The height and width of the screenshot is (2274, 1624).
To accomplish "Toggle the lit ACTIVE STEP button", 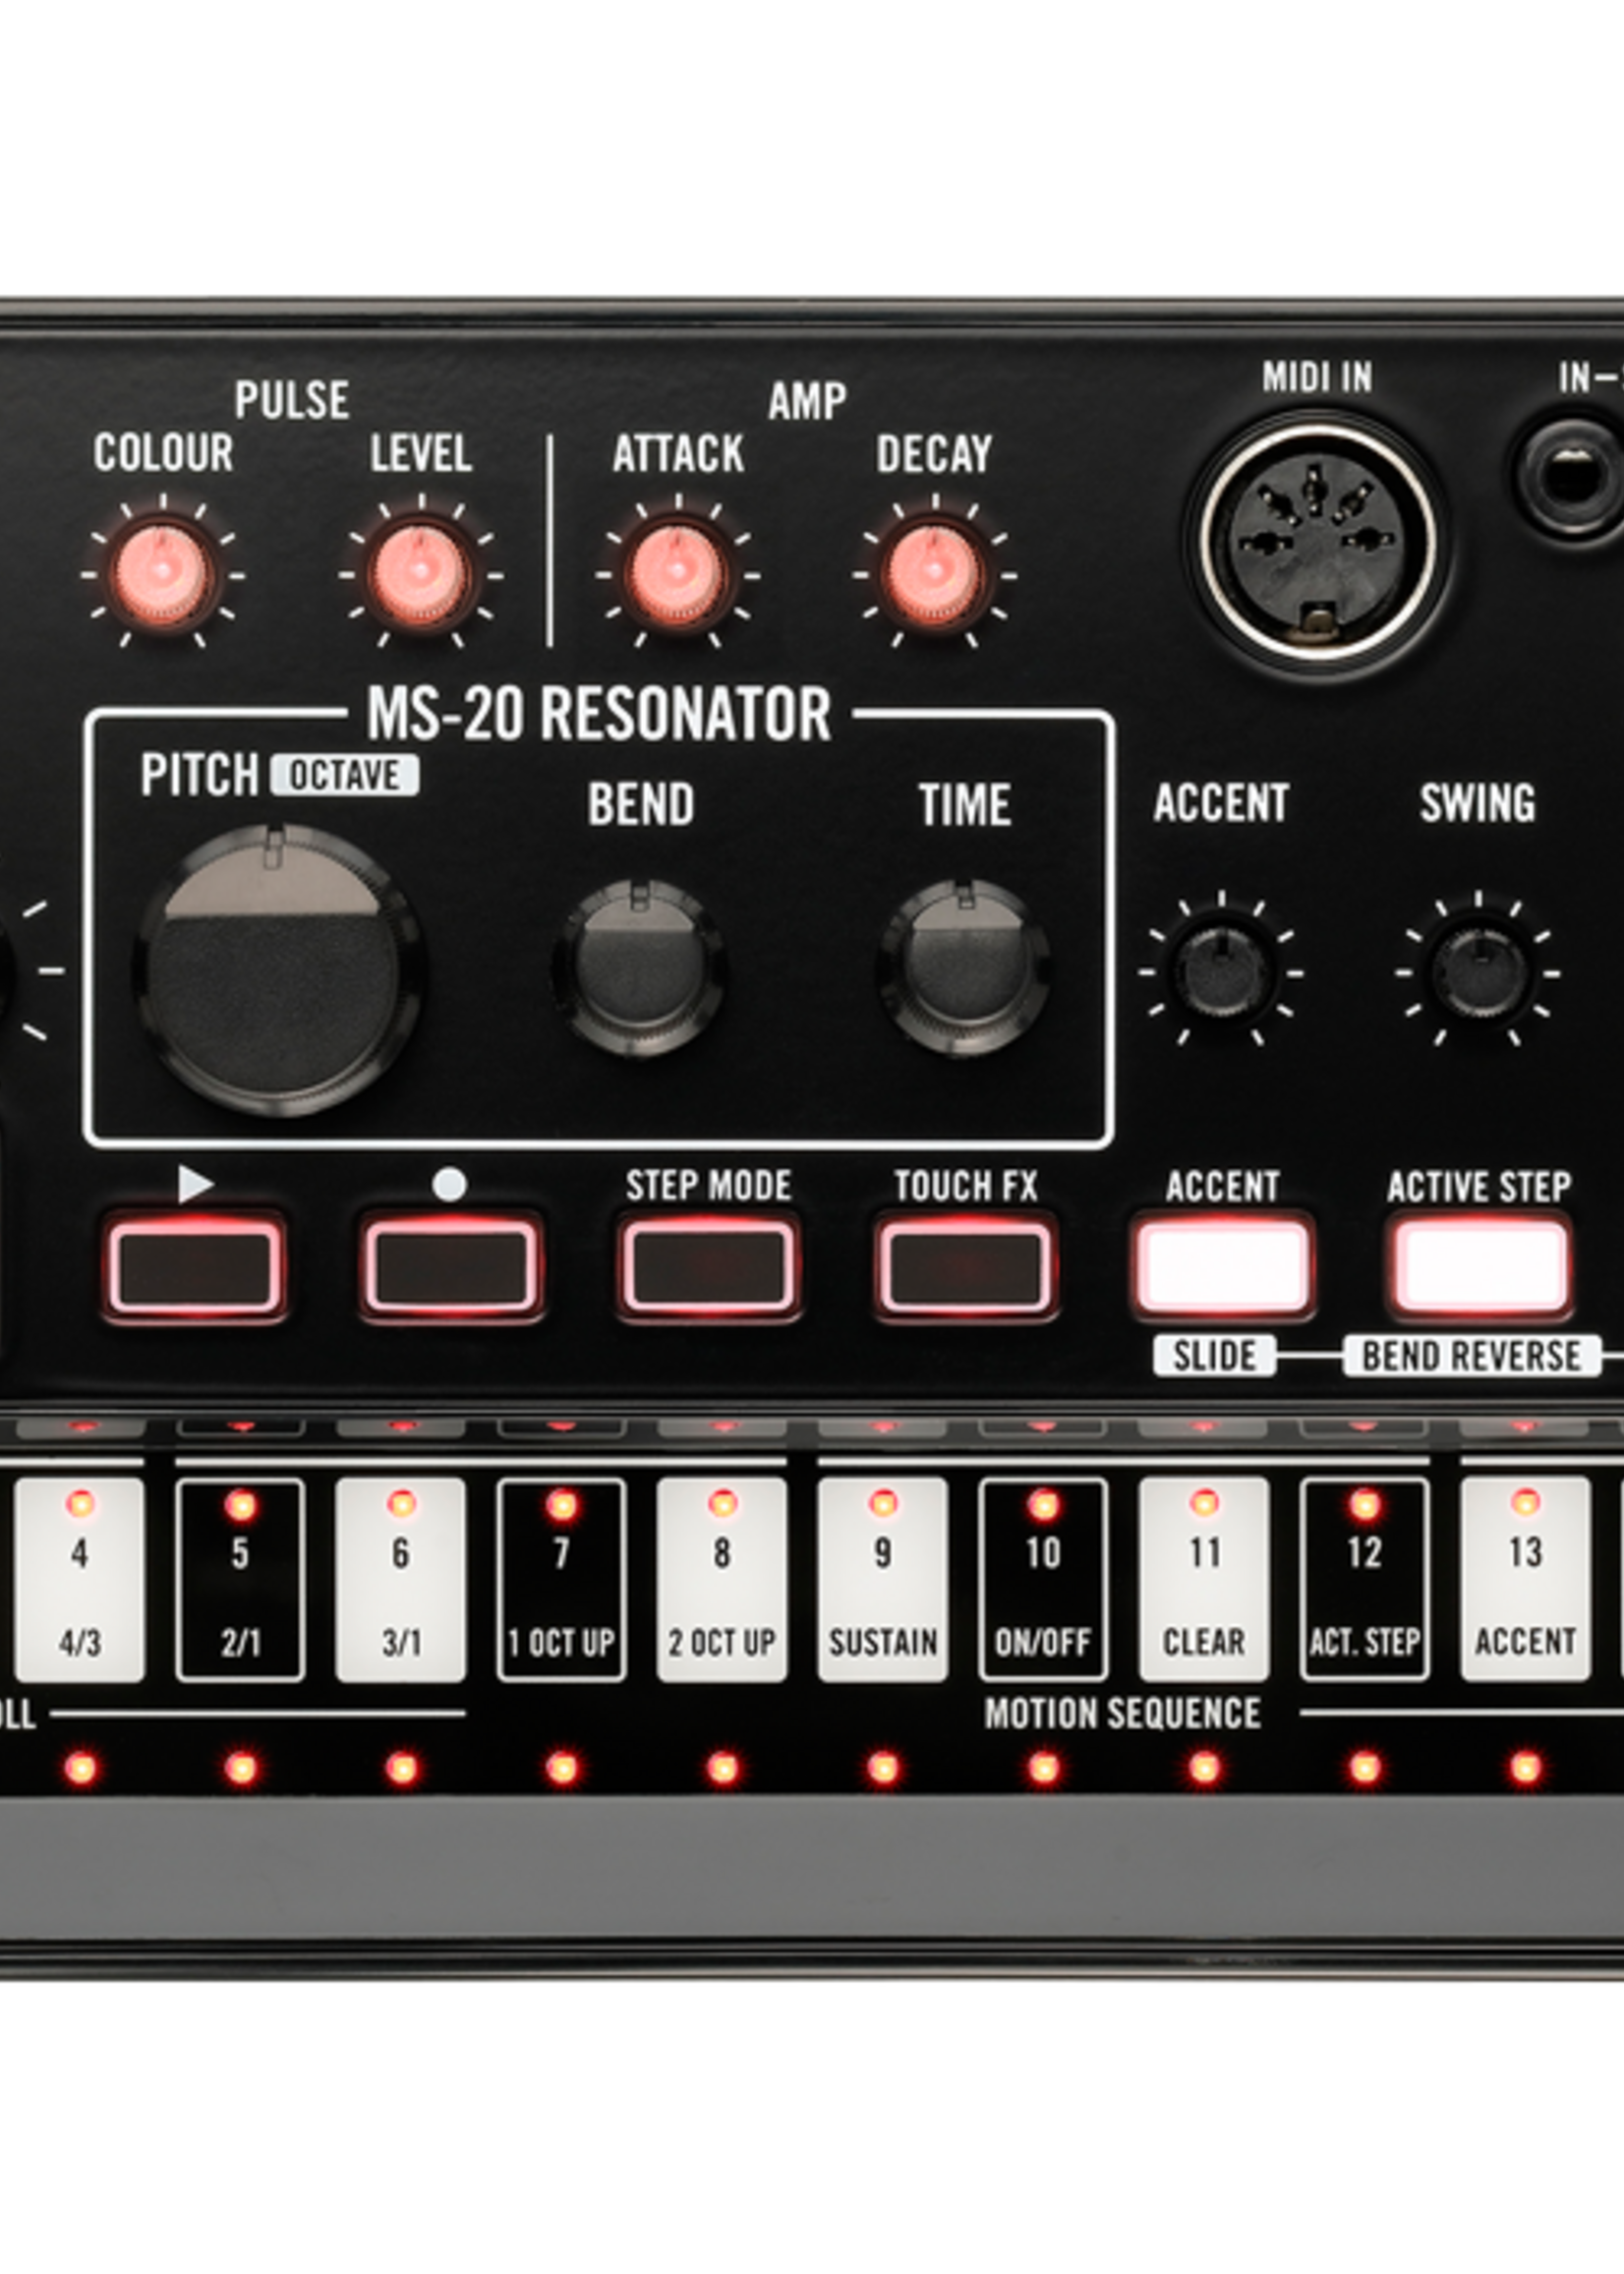I will coord(1479,1267).
